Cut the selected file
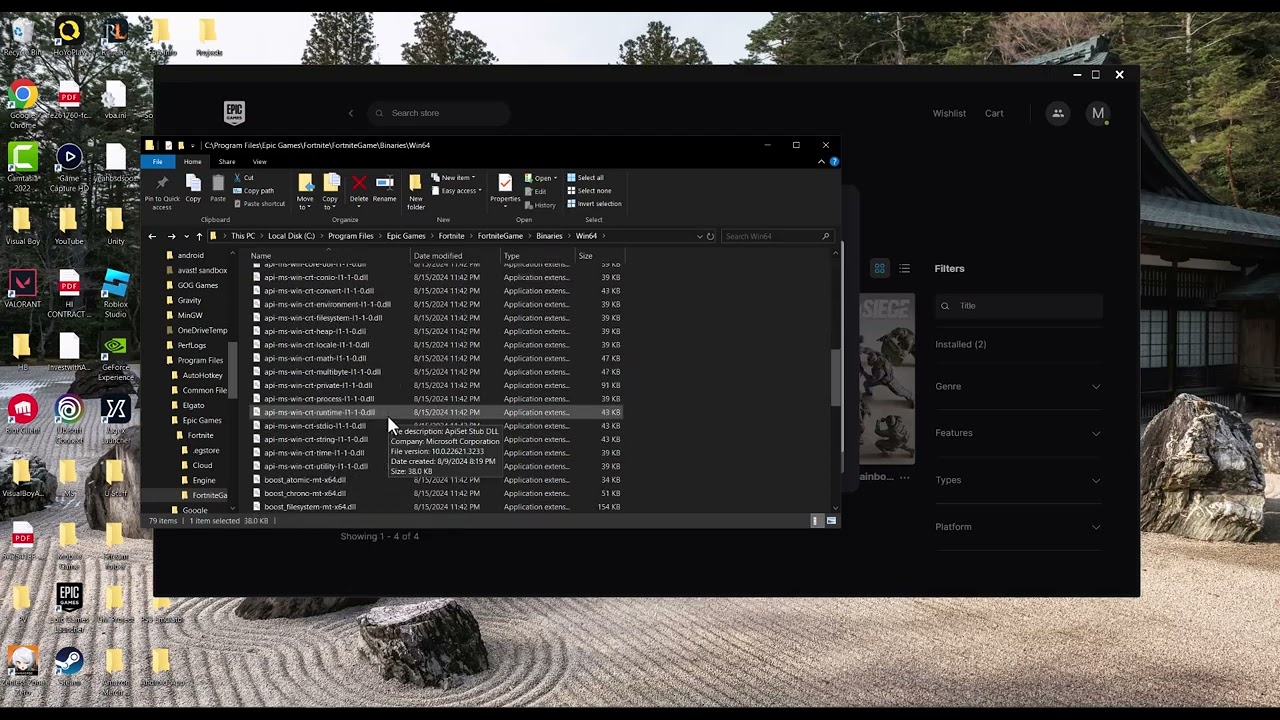This screenshot has height=720, width=1280. tap(243, 178)
